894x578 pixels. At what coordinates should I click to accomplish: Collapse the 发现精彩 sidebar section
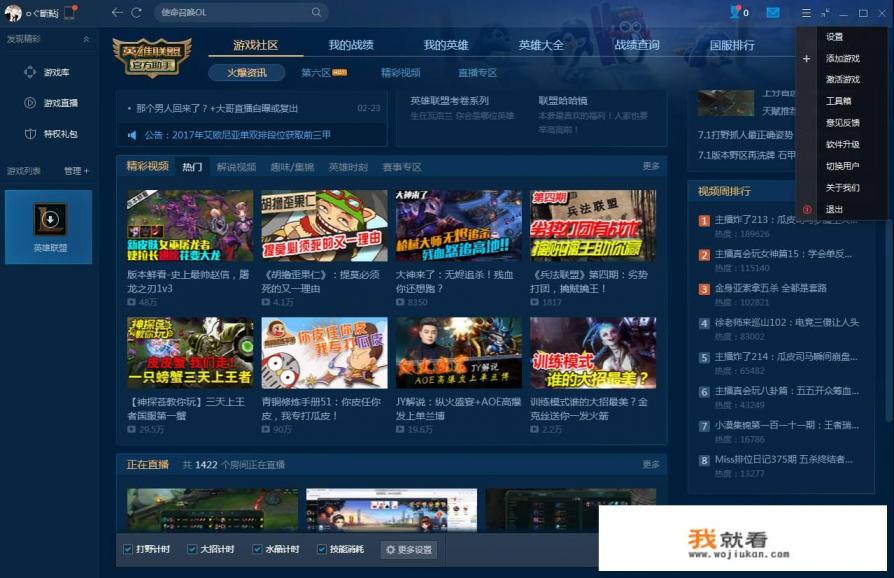point(86,39)
